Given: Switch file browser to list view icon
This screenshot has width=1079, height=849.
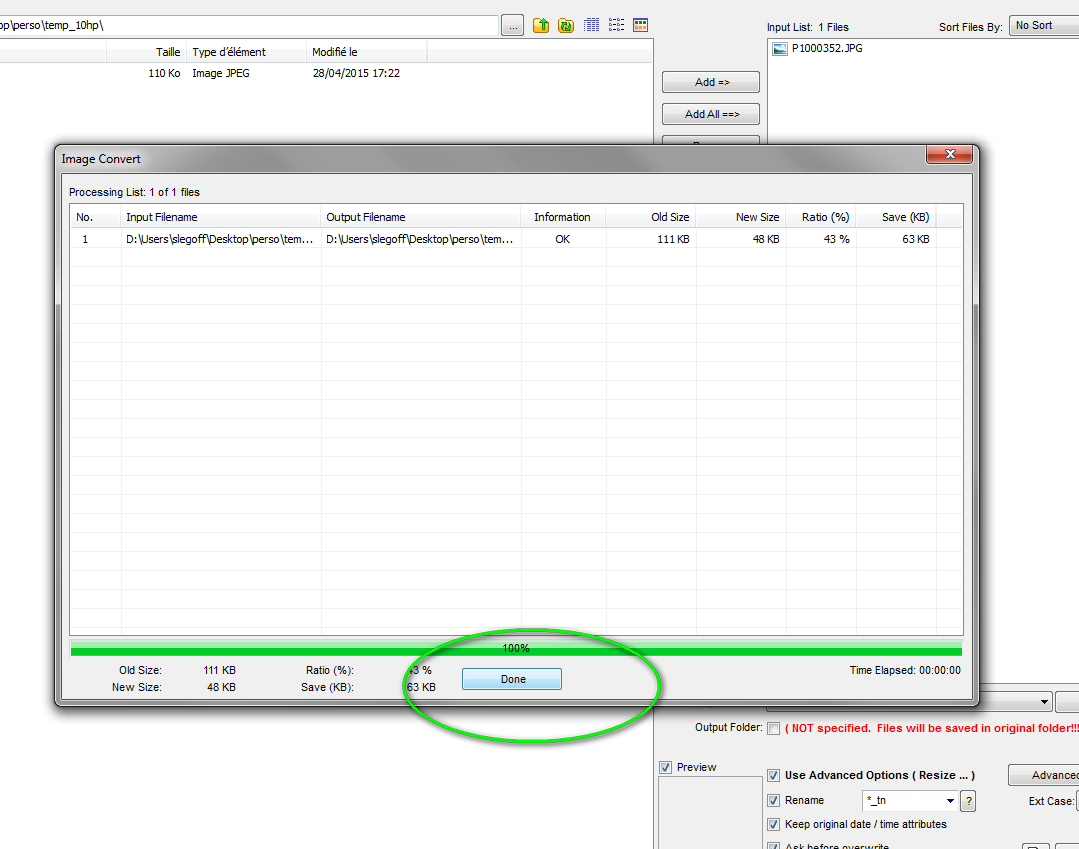Looking at the screenshot, I should coord(616,25).
